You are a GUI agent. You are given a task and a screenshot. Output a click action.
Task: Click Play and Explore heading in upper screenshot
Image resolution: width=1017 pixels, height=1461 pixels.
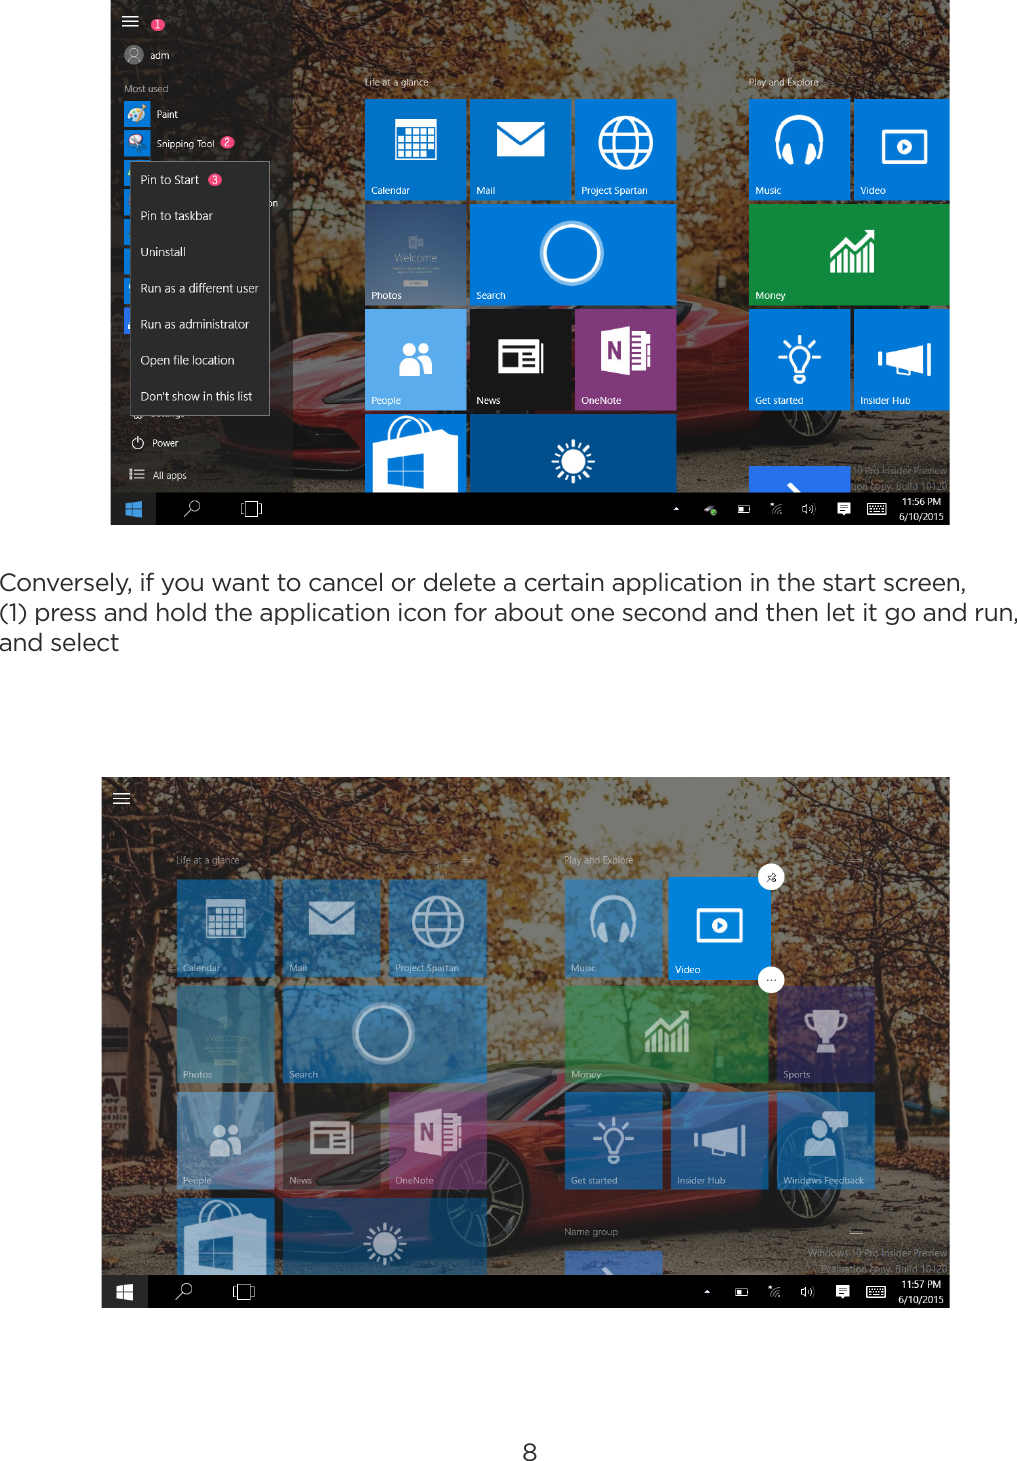784,82
